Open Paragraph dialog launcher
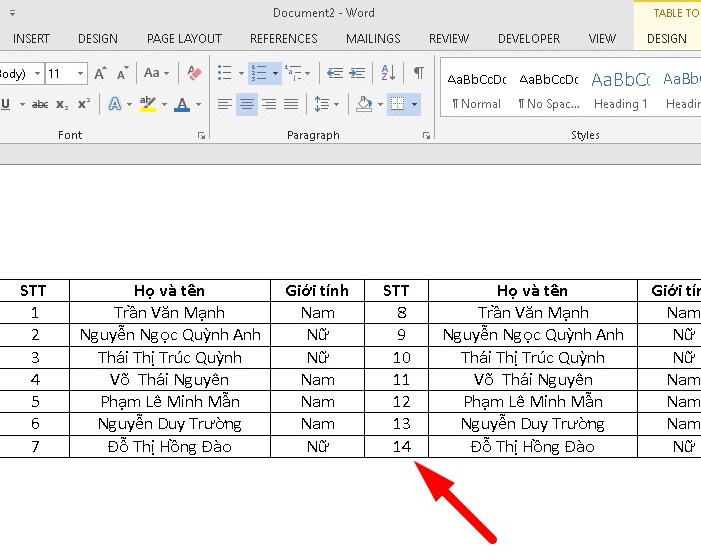Image resolution: width=701 pixels, height=559 pixels. (426, 136)
